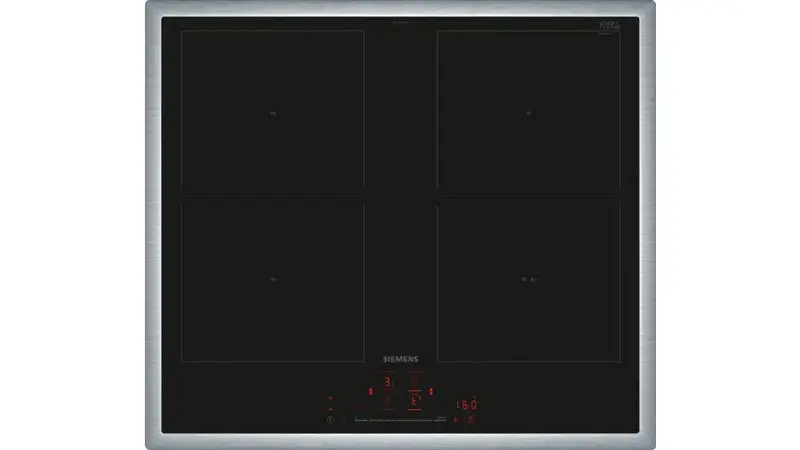Tap the front-right cooking zone center marker
The height and width of the screenshot is (450, 800).
pos(529,280)
